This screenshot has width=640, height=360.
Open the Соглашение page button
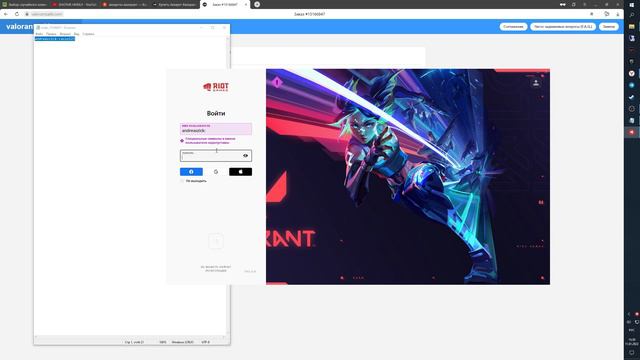tap(513, 27)
